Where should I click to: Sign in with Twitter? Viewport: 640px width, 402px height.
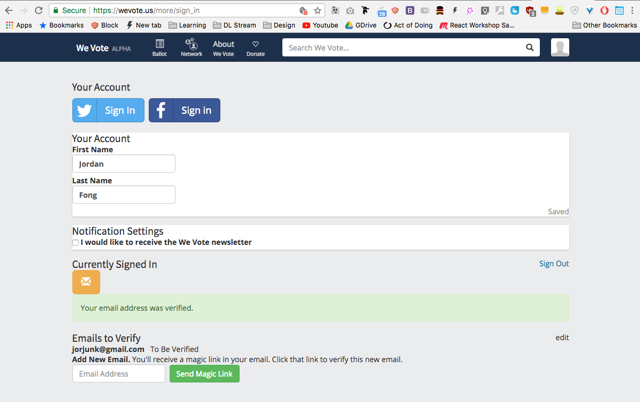pos(108,110)
